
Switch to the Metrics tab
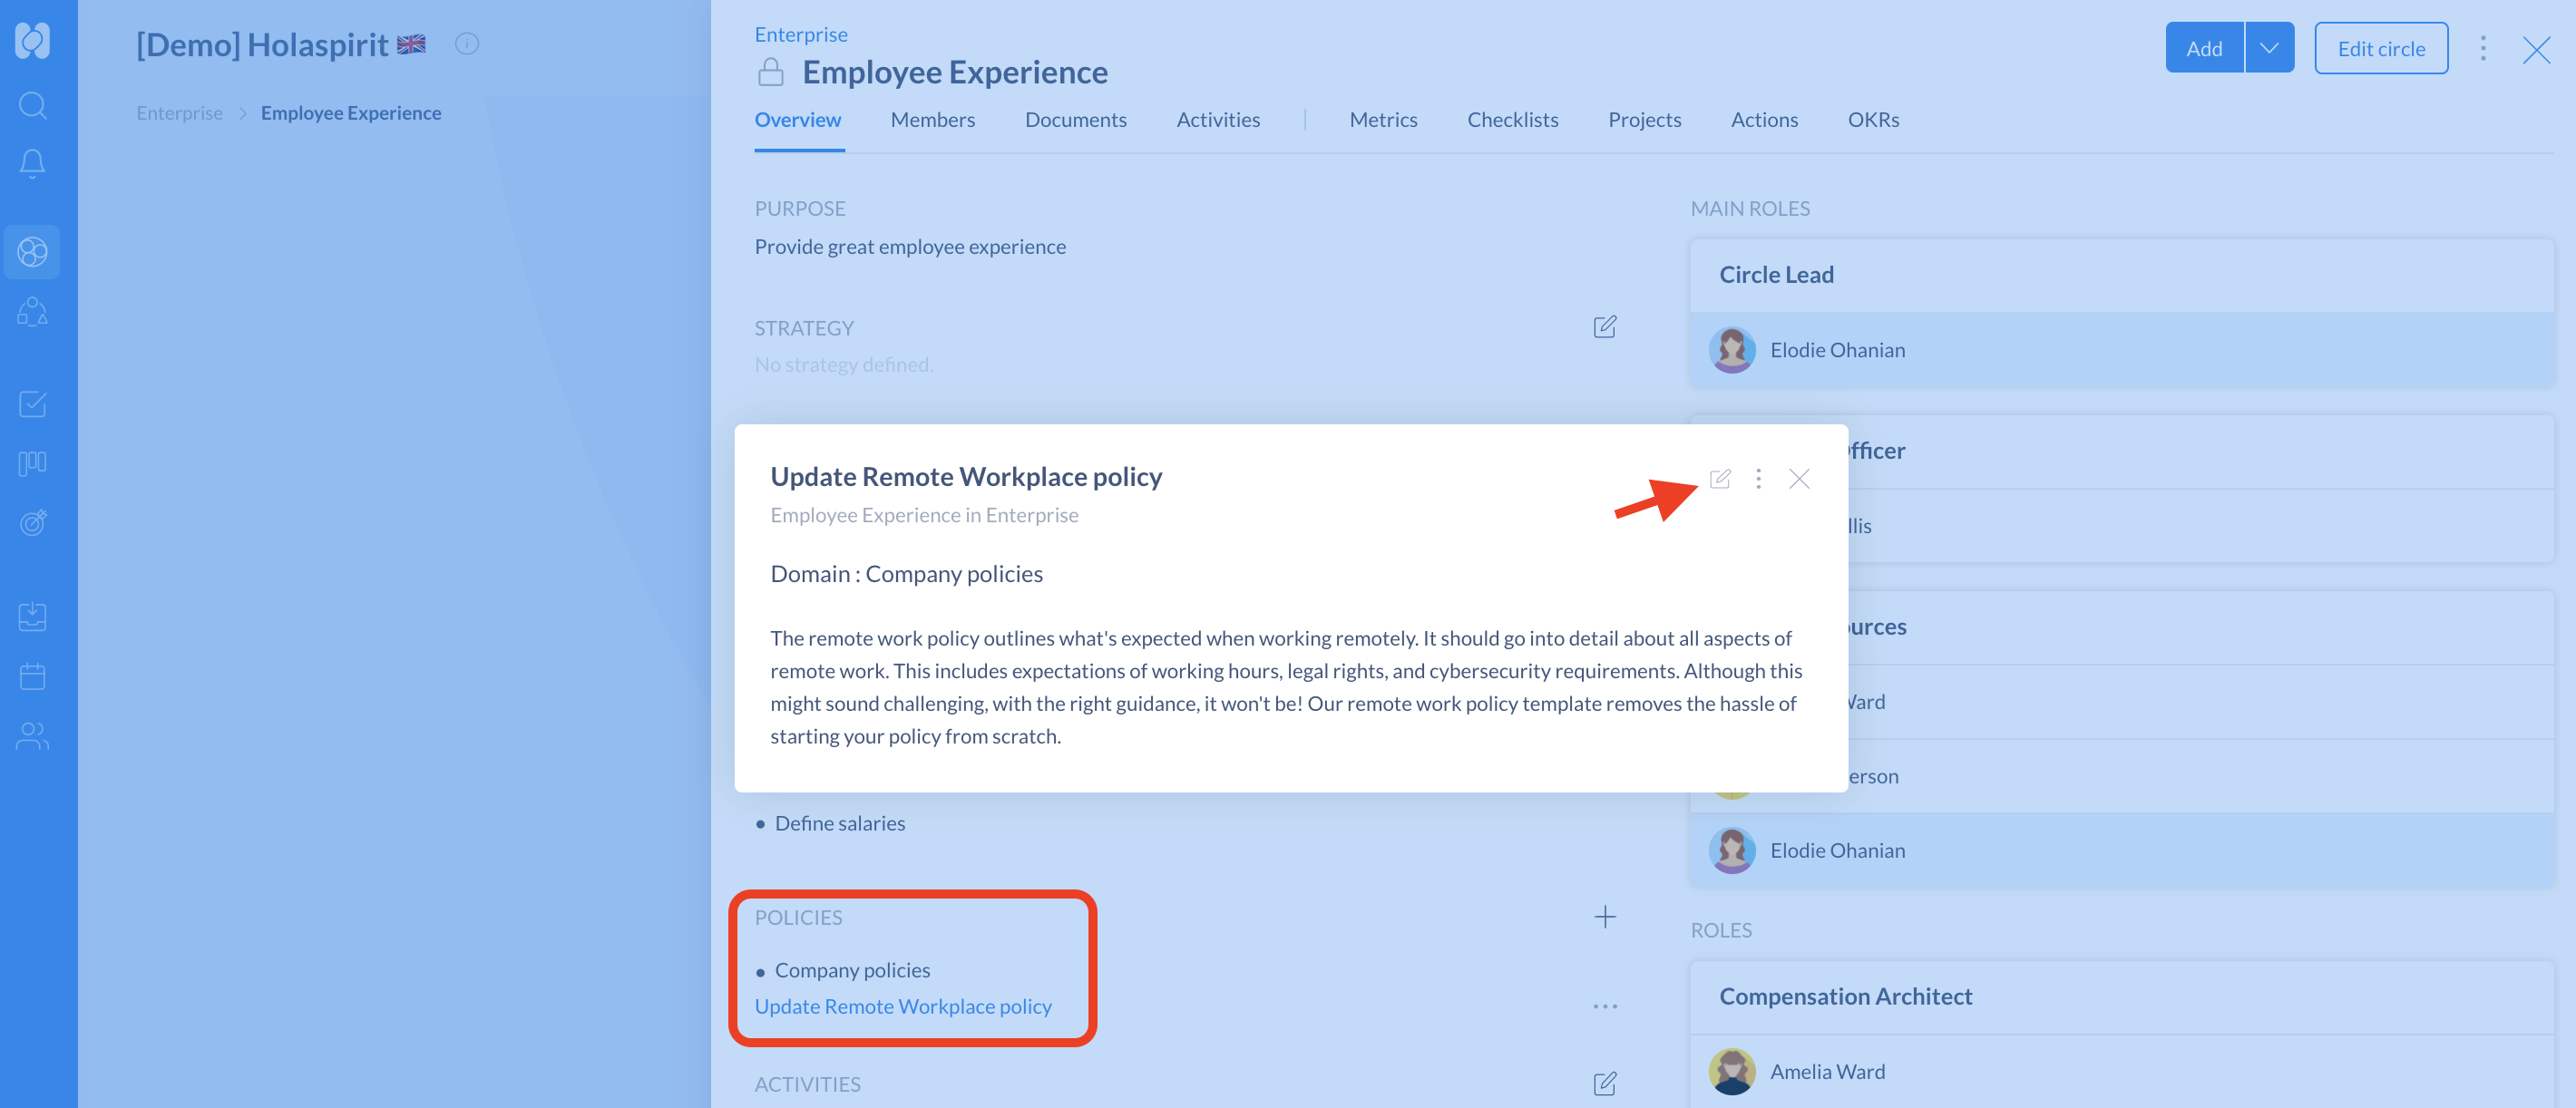point(1383,120)
